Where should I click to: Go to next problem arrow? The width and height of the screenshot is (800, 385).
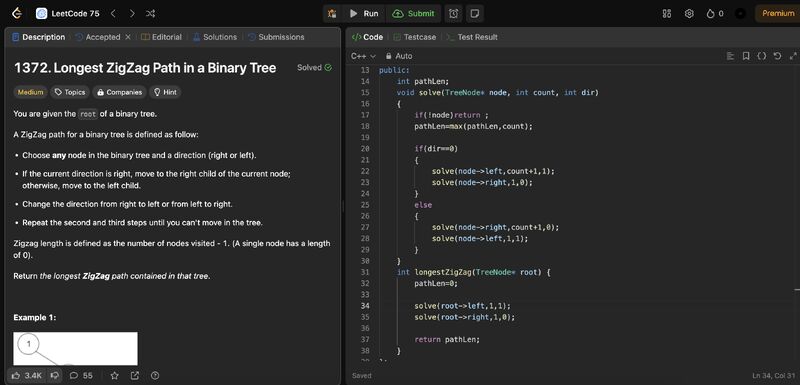[x=132, y=14]
